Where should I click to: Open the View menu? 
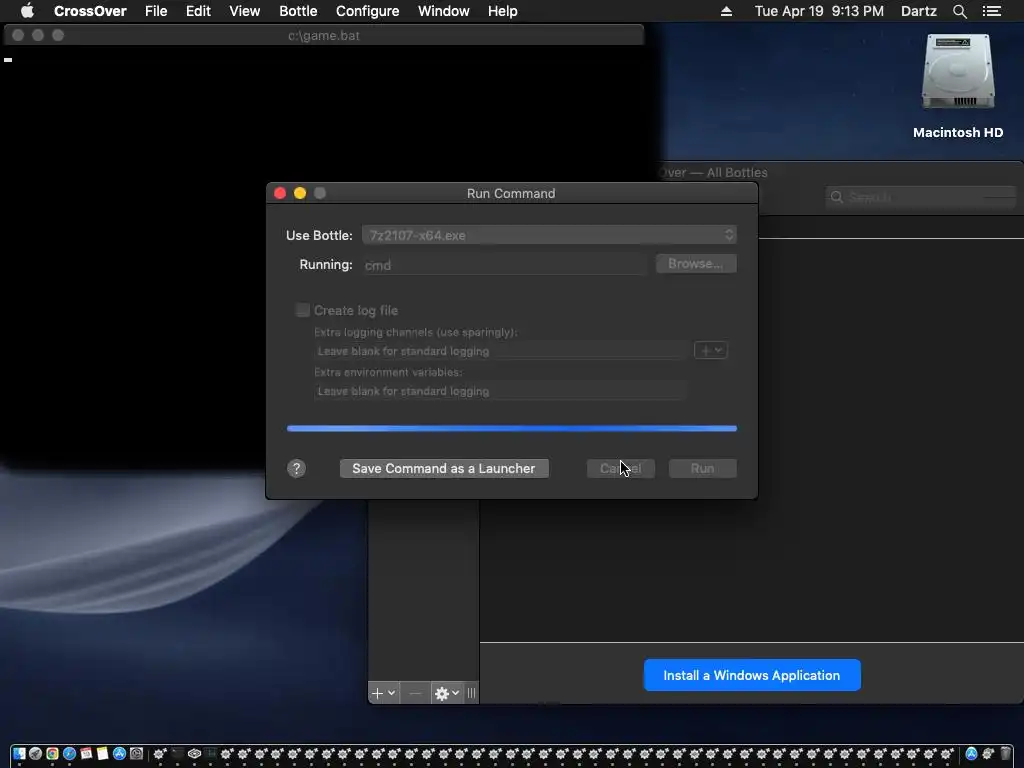pyautogui.click(x=245, y=11)
